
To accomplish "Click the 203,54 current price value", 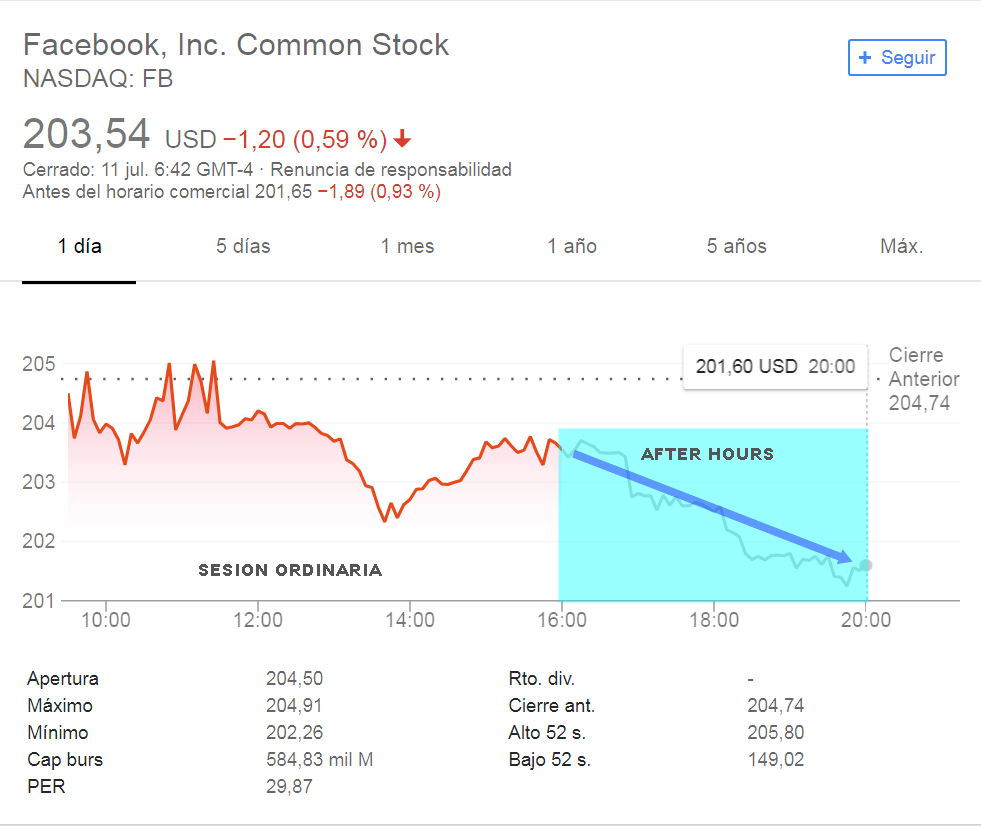I will (x=86, y=134).
